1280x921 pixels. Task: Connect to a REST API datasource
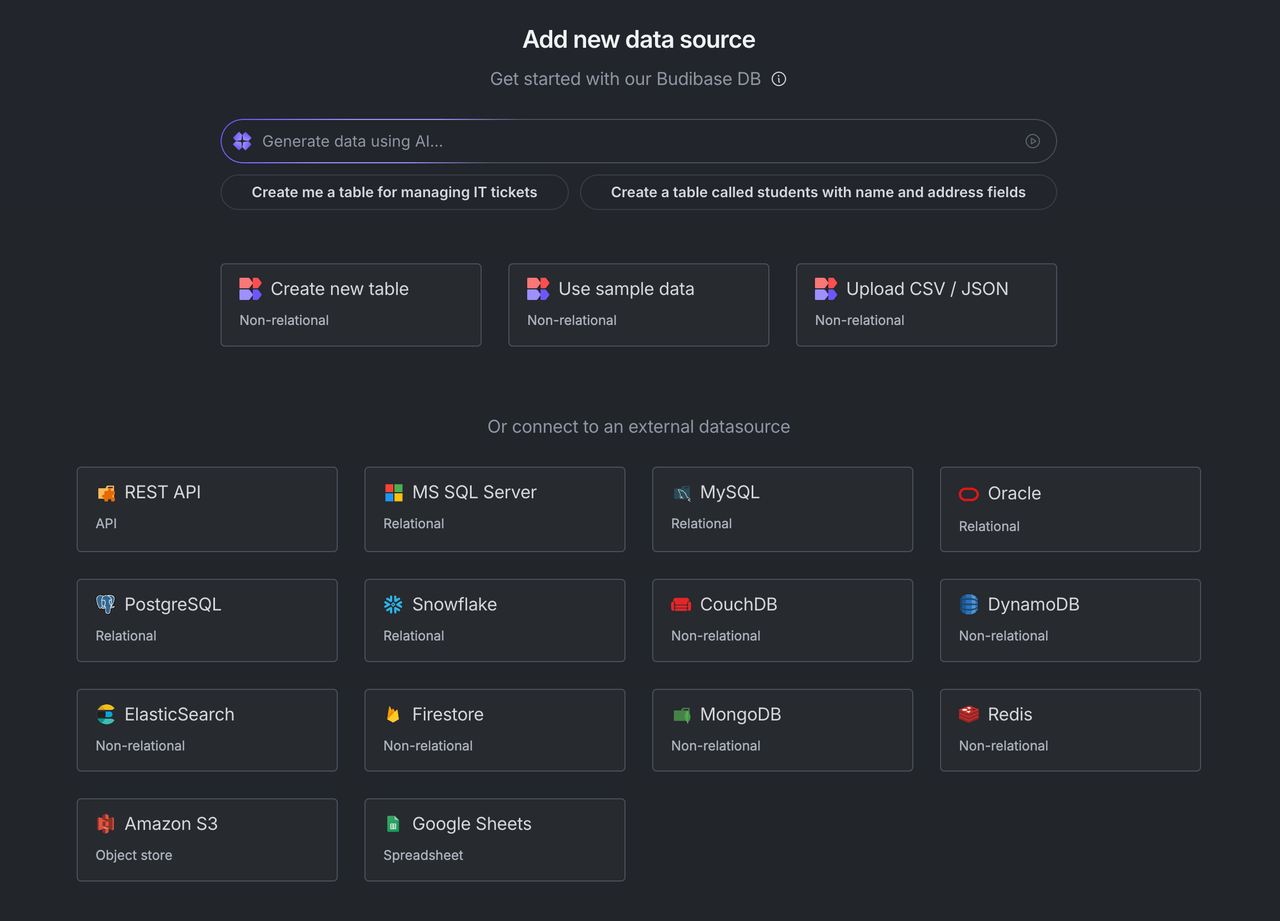(x=206, y=508)
